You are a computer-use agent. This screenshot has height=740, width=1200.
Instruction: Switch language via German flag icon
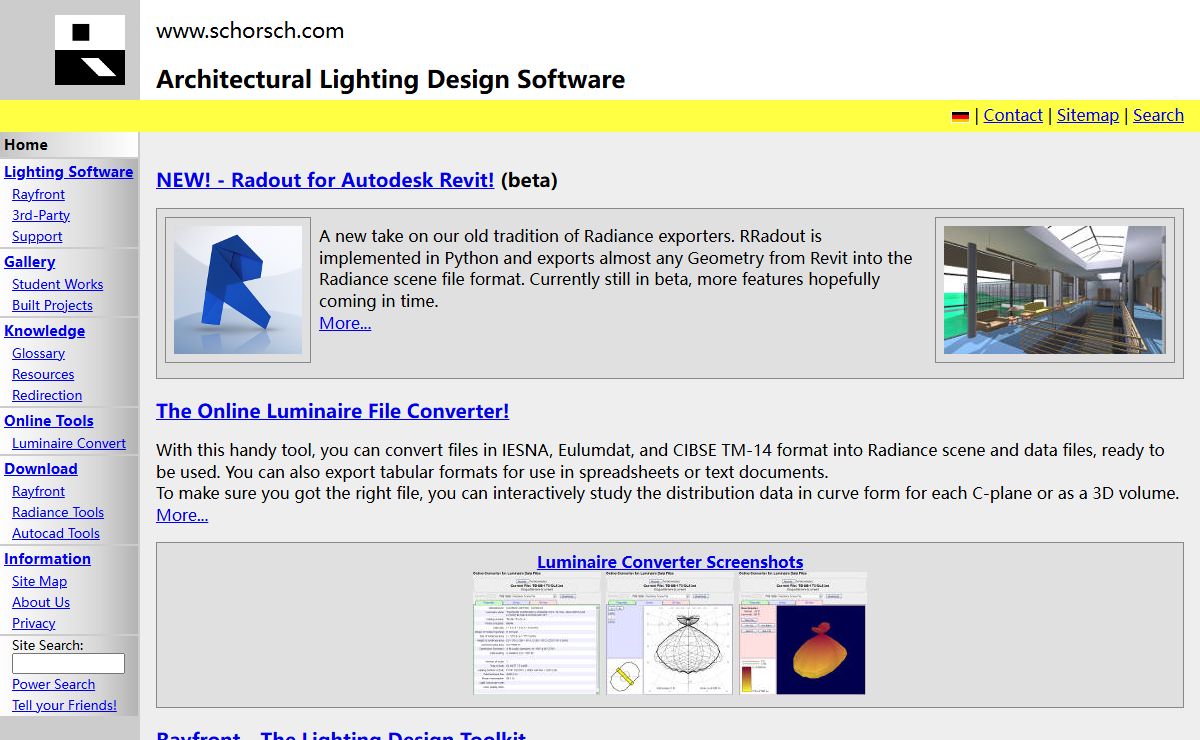click(960, 116)
